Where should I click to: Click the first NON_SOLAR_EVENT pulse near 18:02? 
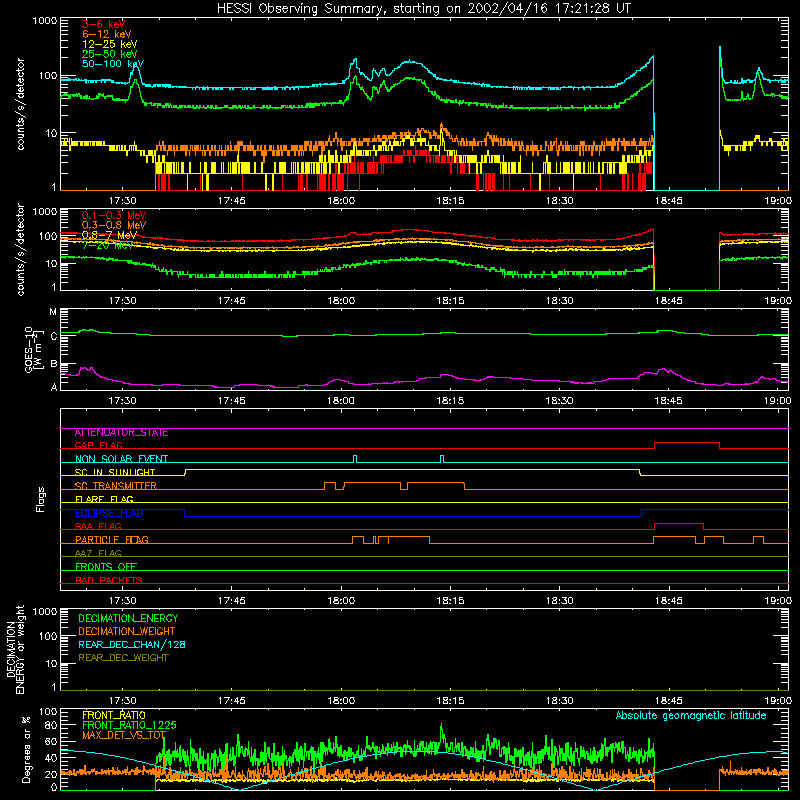[355, 459]
